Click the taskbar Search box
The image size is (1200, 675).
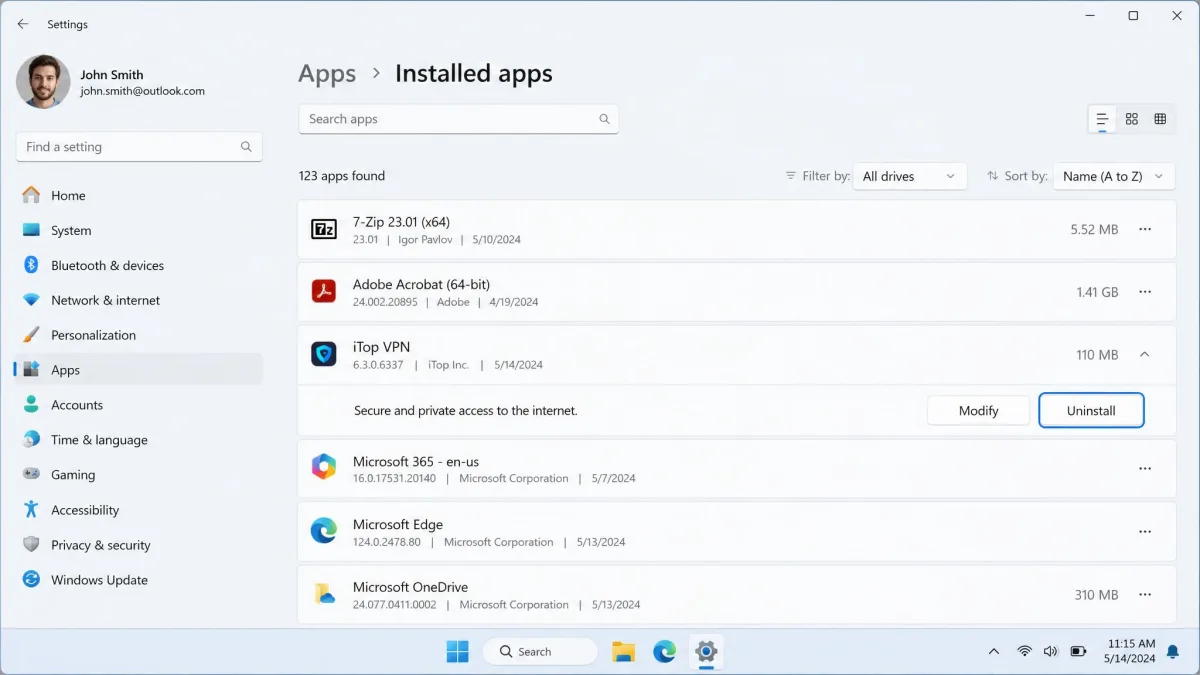[x=540, y=651]
